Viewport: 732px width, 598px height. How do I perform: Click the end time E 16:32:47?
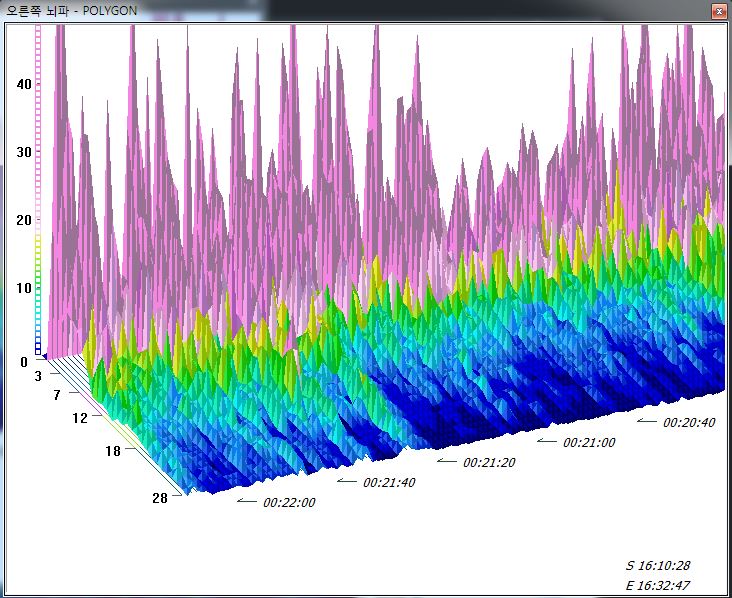click(x=657, y=586)
